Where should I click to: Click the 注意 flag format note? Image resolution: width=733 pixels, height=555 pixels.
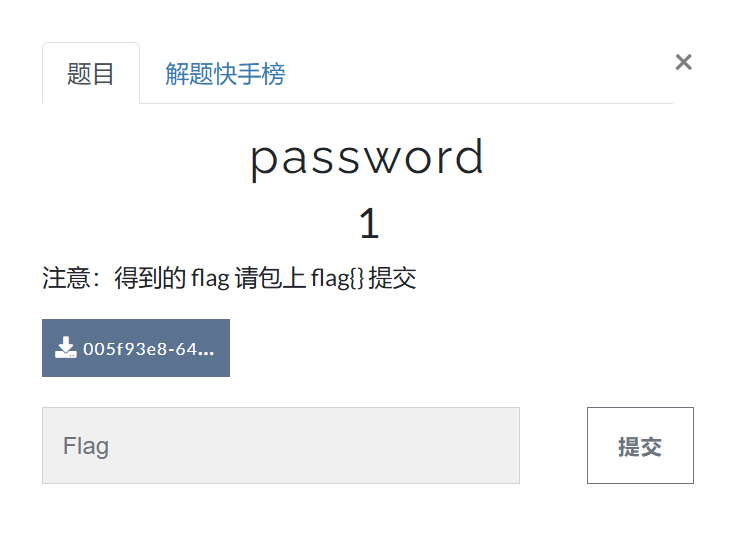coord(229,278)
